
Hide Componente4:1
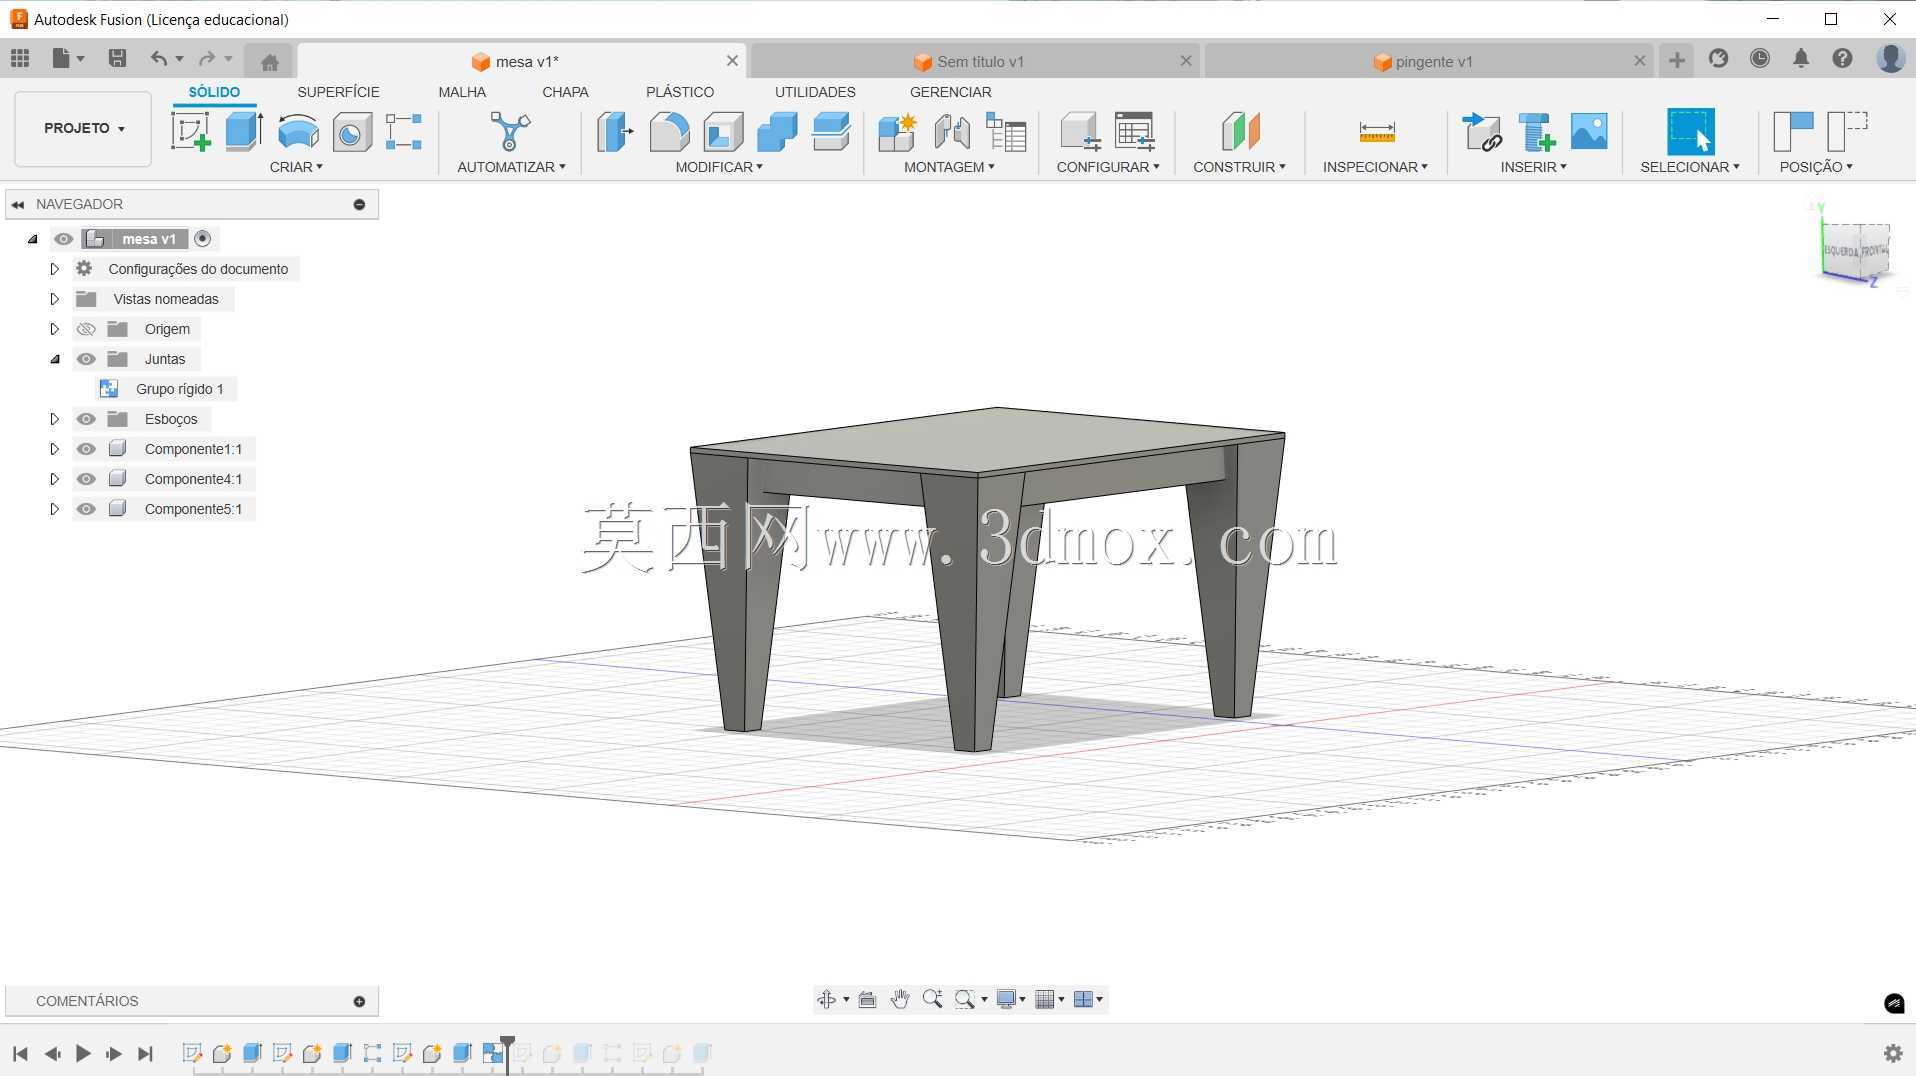click(86, 479)
